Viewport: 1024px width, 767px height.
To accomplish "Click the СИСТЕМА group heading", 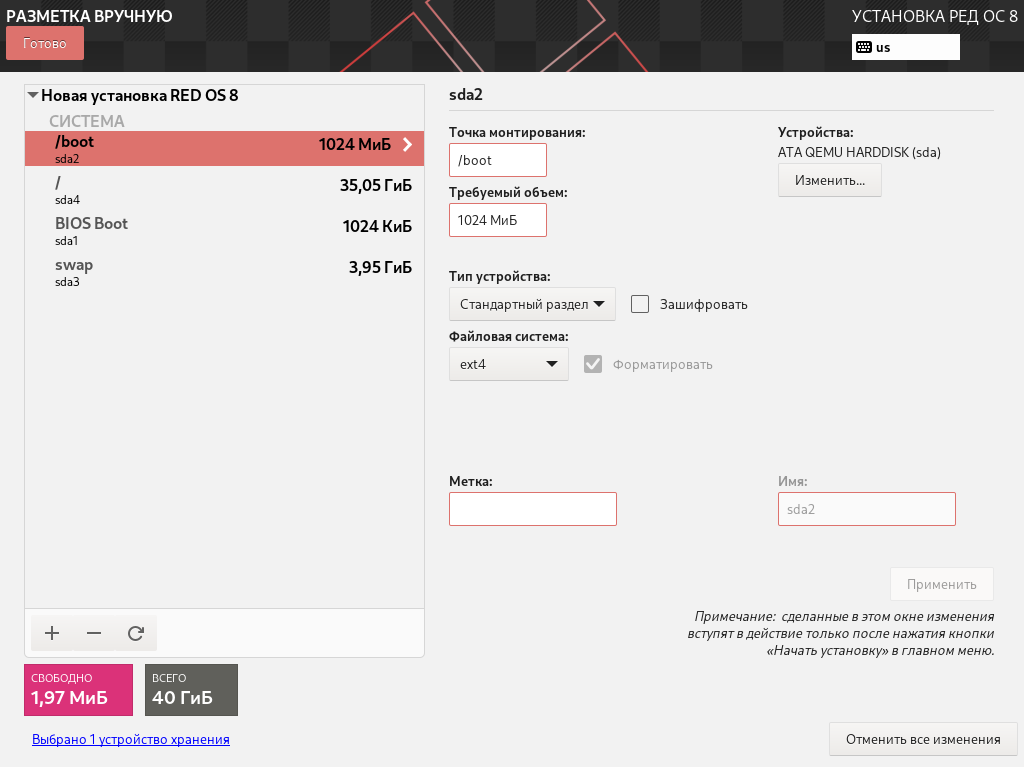I will point(87,121).
